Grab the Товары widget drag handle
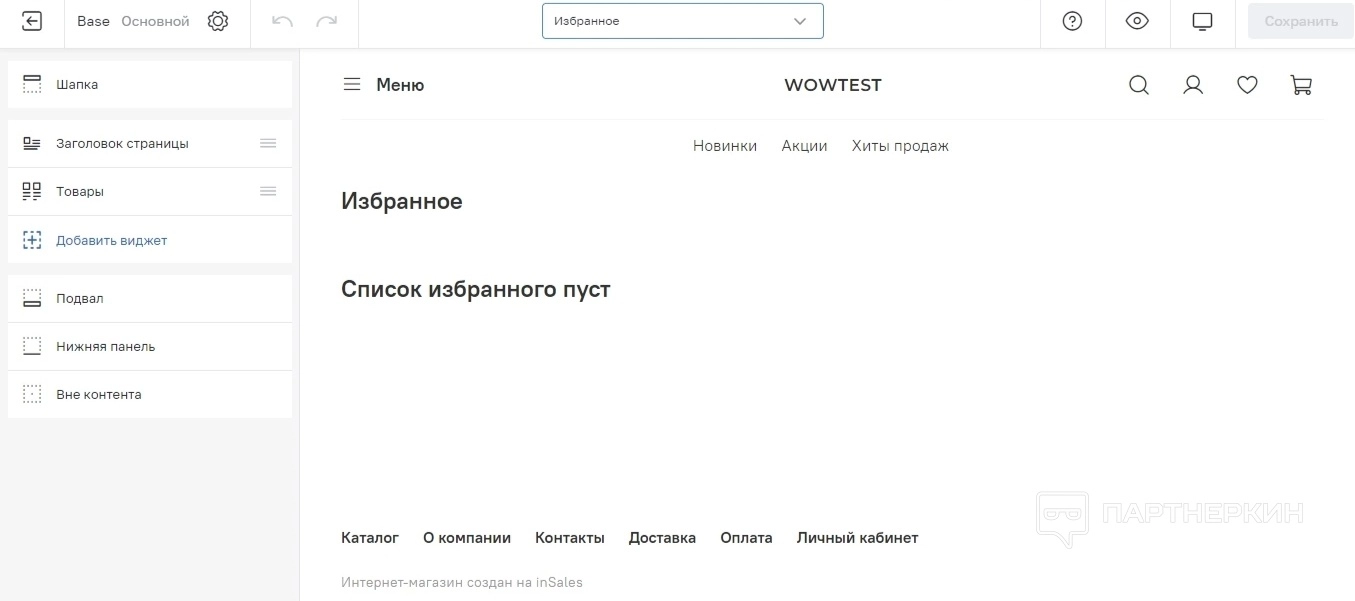 268,191
